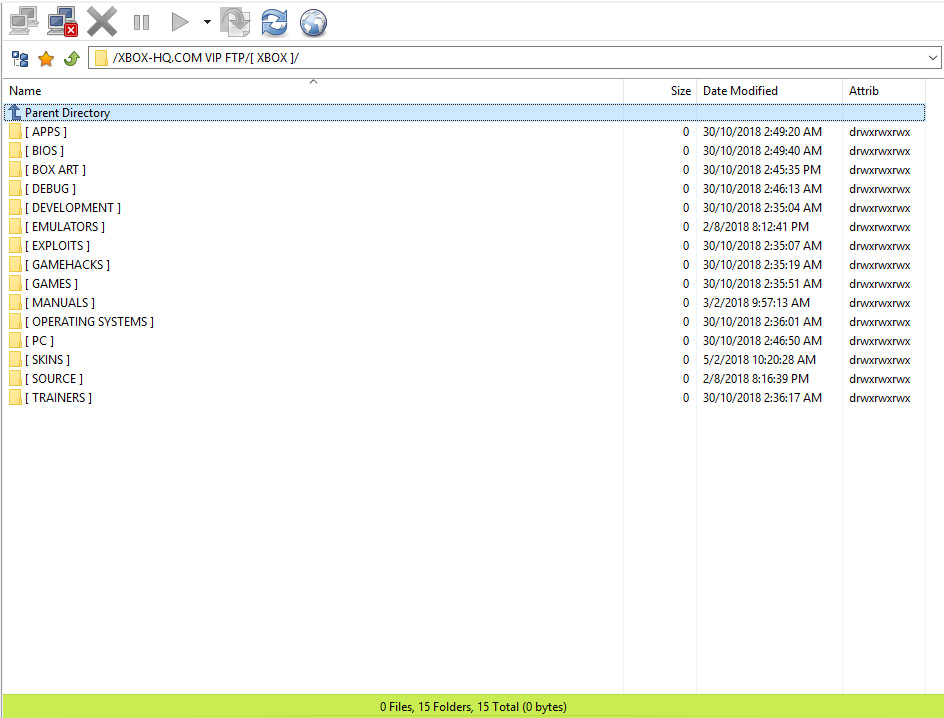944x718 pixels.
Task: Sort by the Date Modified column header
Action: click(x=740, y=91)
